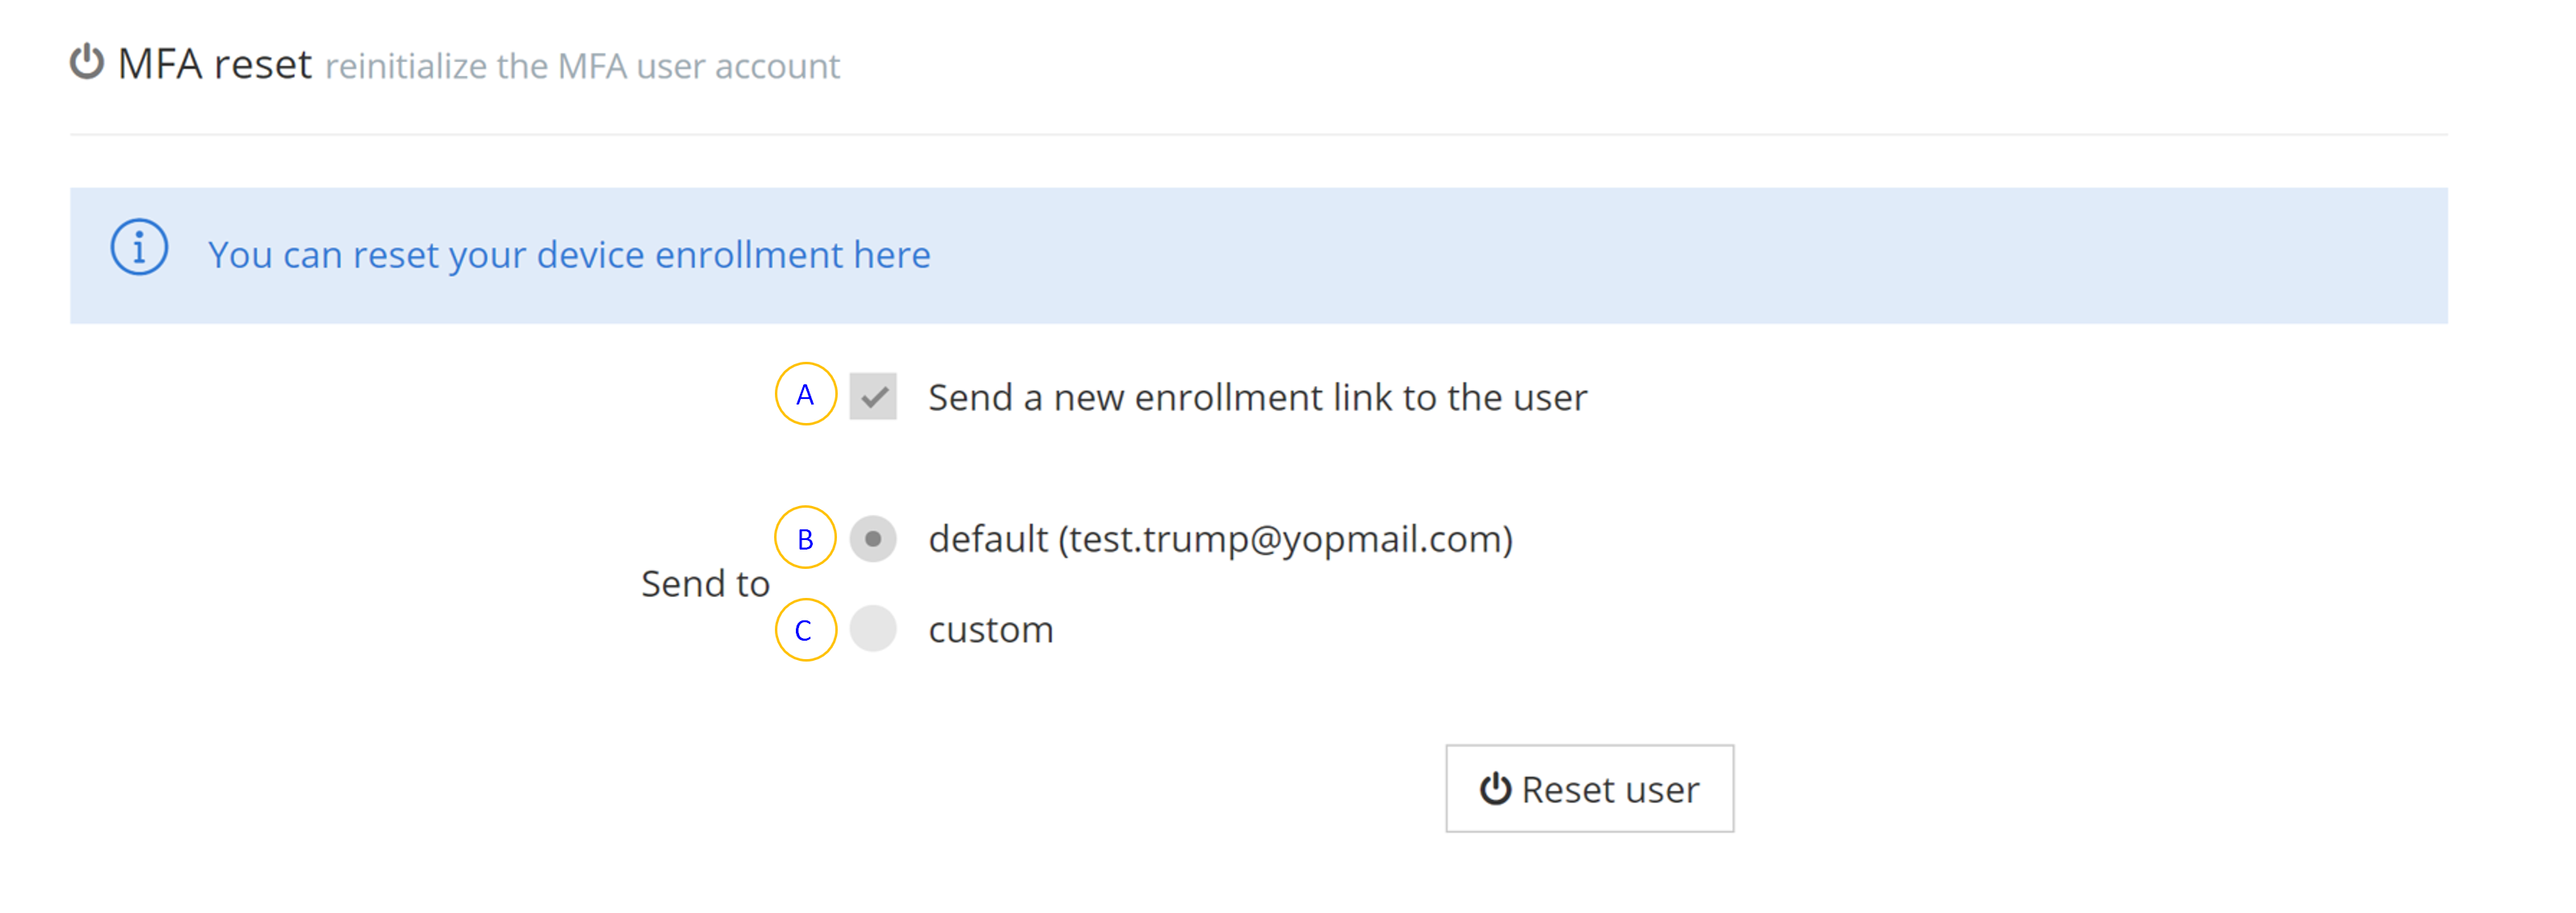Image resolution: width=2576 pixels, height=913 pixels.
Task: Click the power icon inside Reset user button
Action: 1495,789
